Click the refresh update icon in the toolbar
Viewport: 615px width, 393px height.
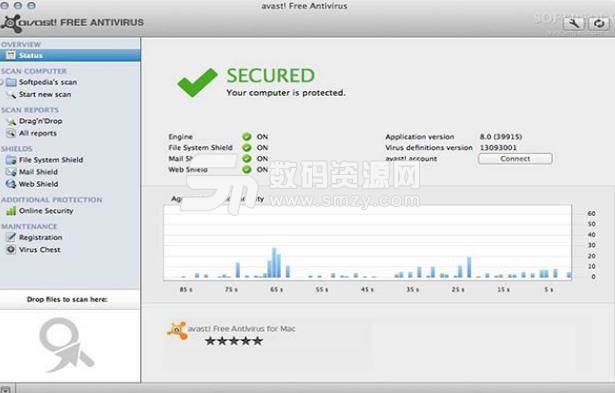point(599,23)
